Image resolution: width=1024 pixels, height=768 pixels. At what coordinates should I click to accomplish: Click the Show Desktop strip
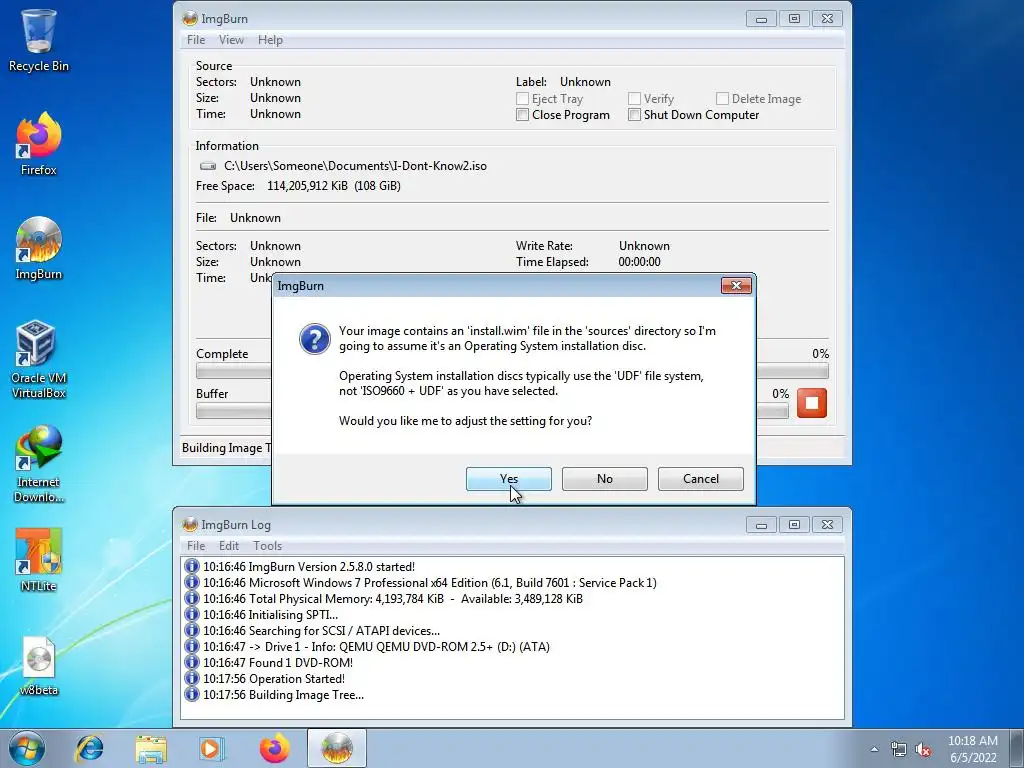pyautogui.click(x=1017, y=748)
